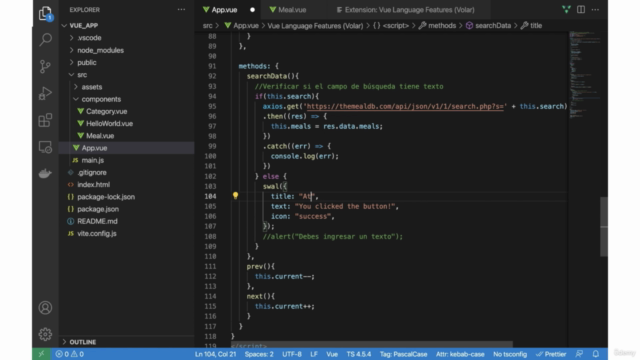The image size is (640, 360).
Task: Change end of line LF setting
Action: (314, 354)
